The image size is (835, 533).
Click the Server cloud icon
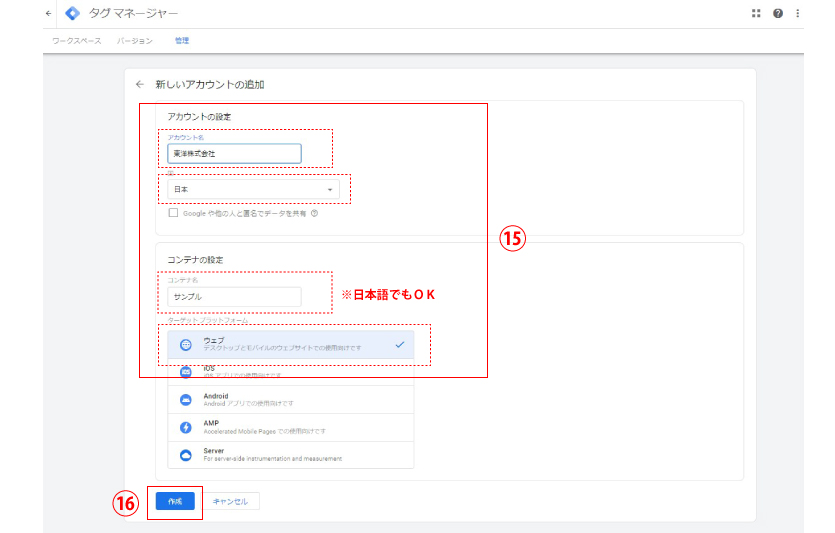click(185, 455)
